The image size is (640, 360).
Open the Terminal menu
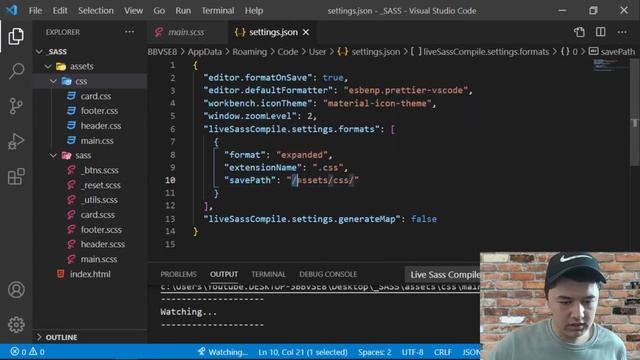[218, 11]
